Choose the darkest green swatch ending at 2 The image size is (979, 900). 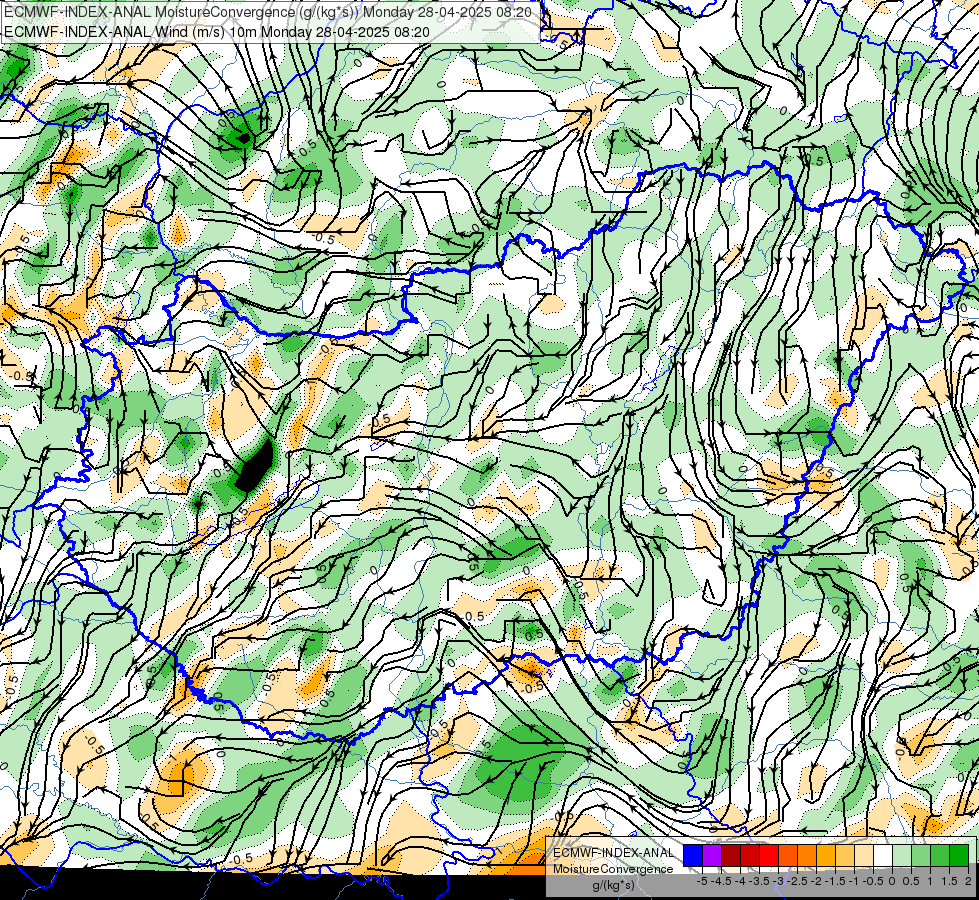(959, 856)
